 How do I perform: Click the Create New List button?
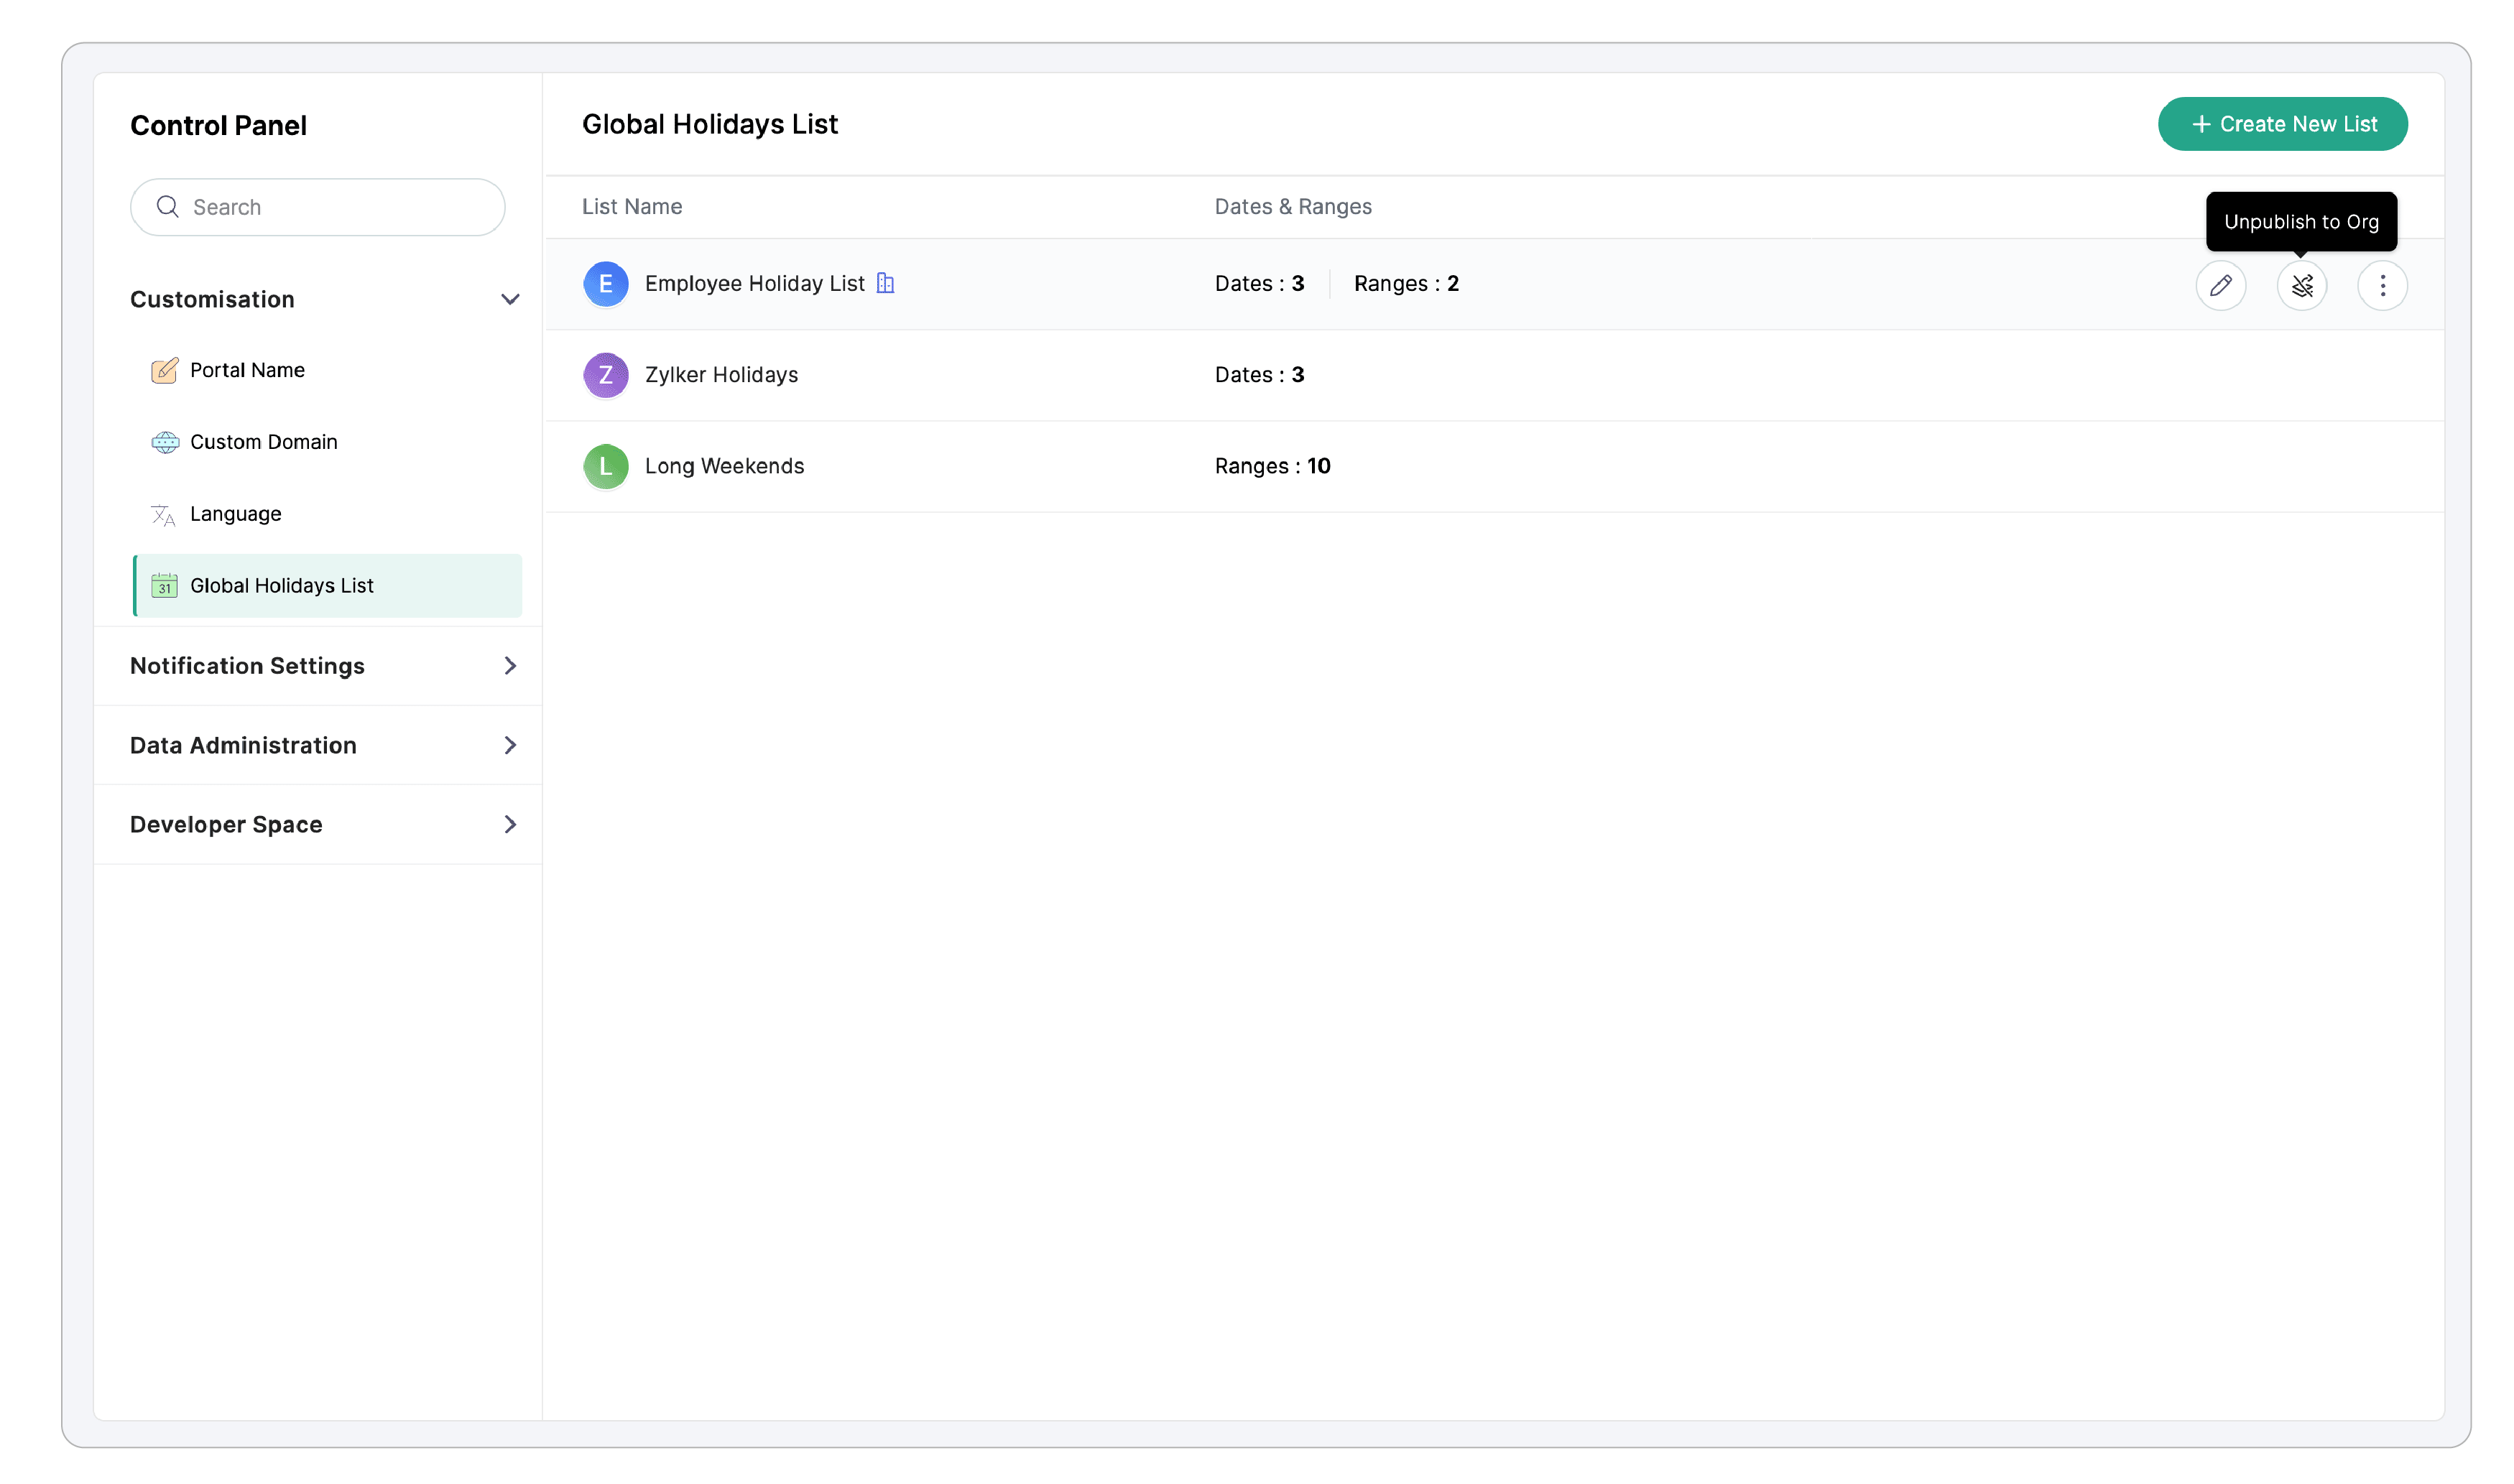tap(2281, 124)
